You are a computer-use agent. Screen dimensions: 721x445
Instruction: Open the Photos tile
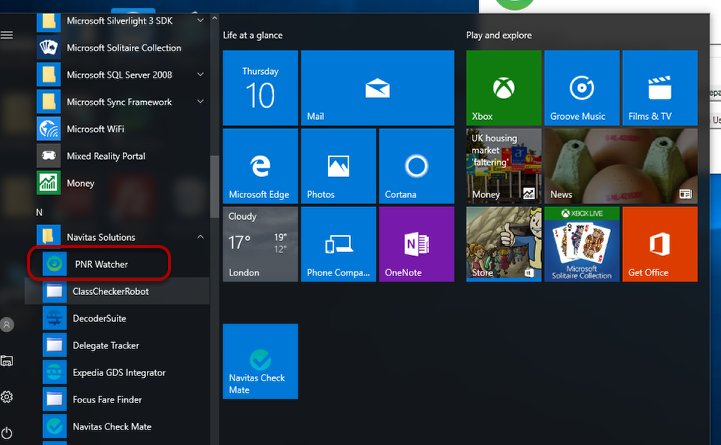(338, 166)
